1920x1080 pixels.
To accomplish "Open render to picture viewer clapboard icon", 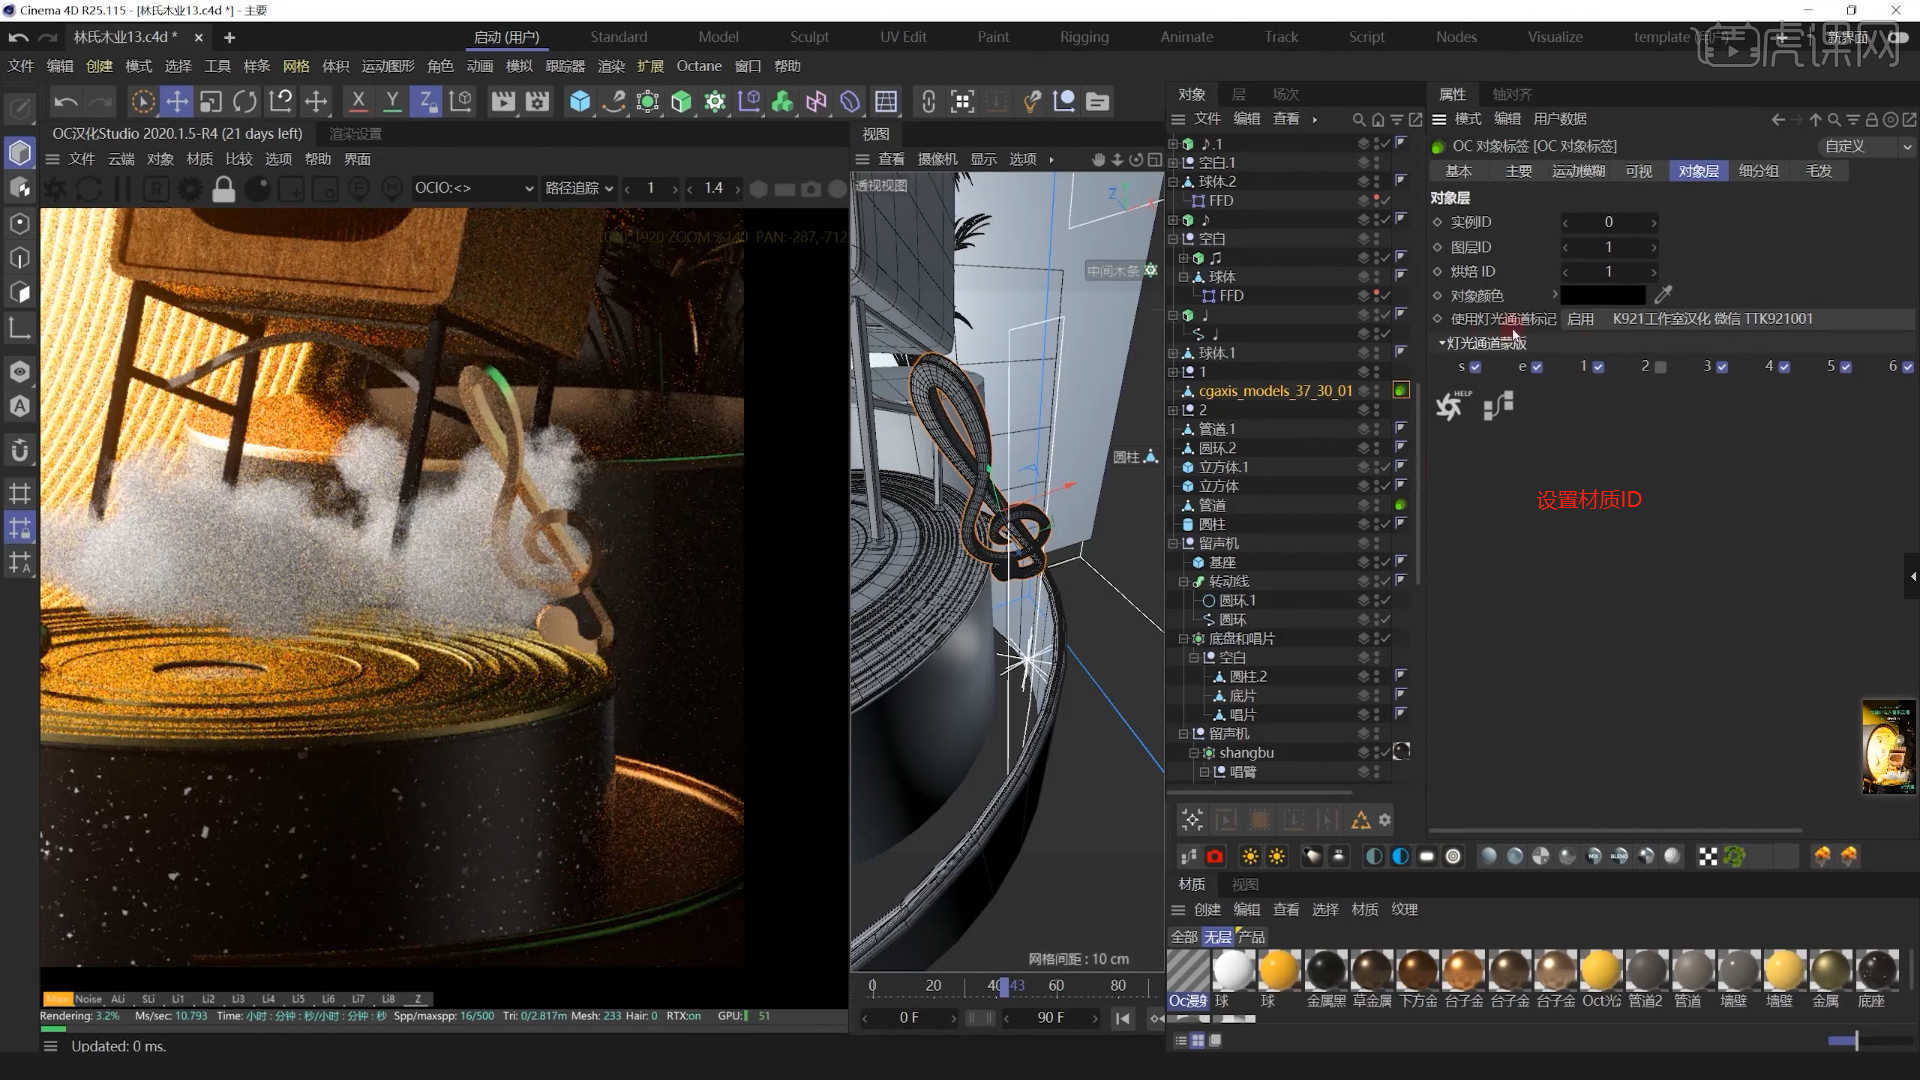I will 503,101.
